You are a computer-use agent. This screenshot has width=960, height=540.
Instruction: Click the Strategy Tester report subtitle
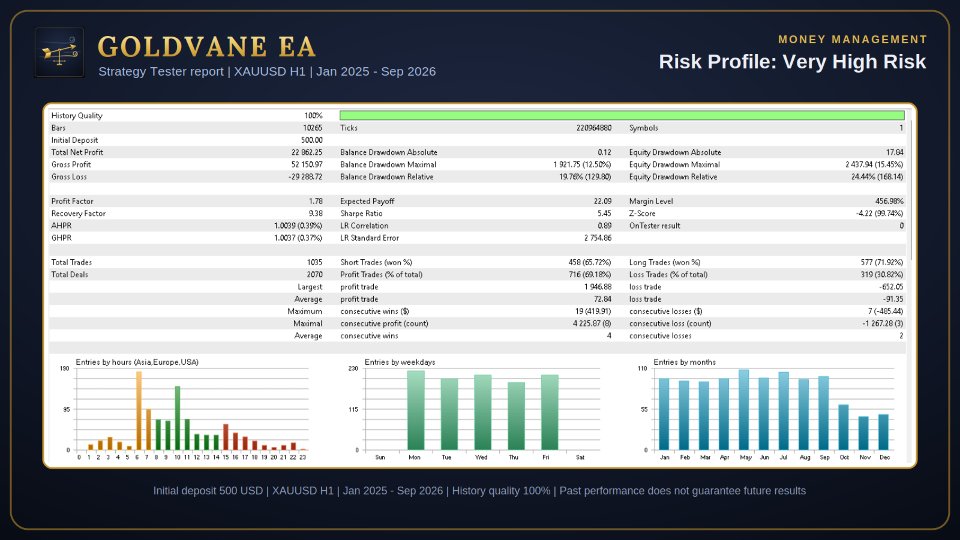coord(267,71)
